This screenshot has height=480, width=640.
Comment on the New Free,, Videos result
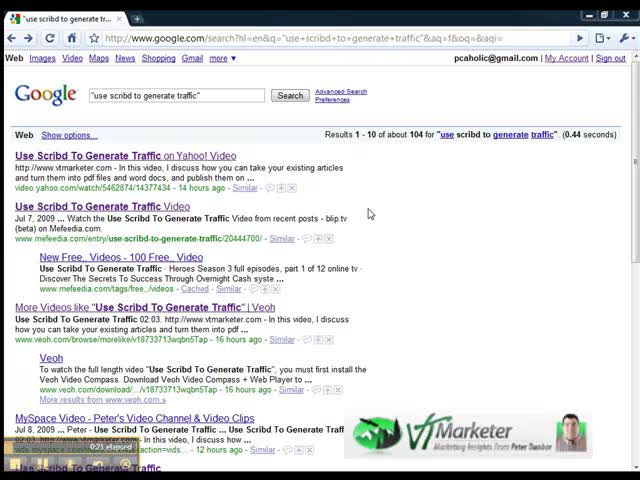(x=253, y=289)
